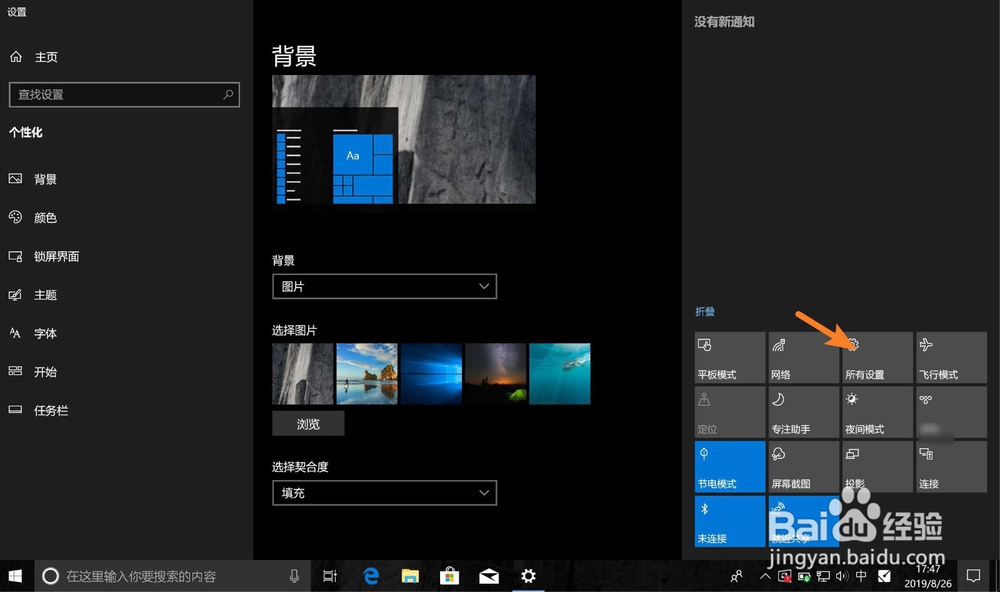Click the 网络 quick action

click(x=802, y=358)
